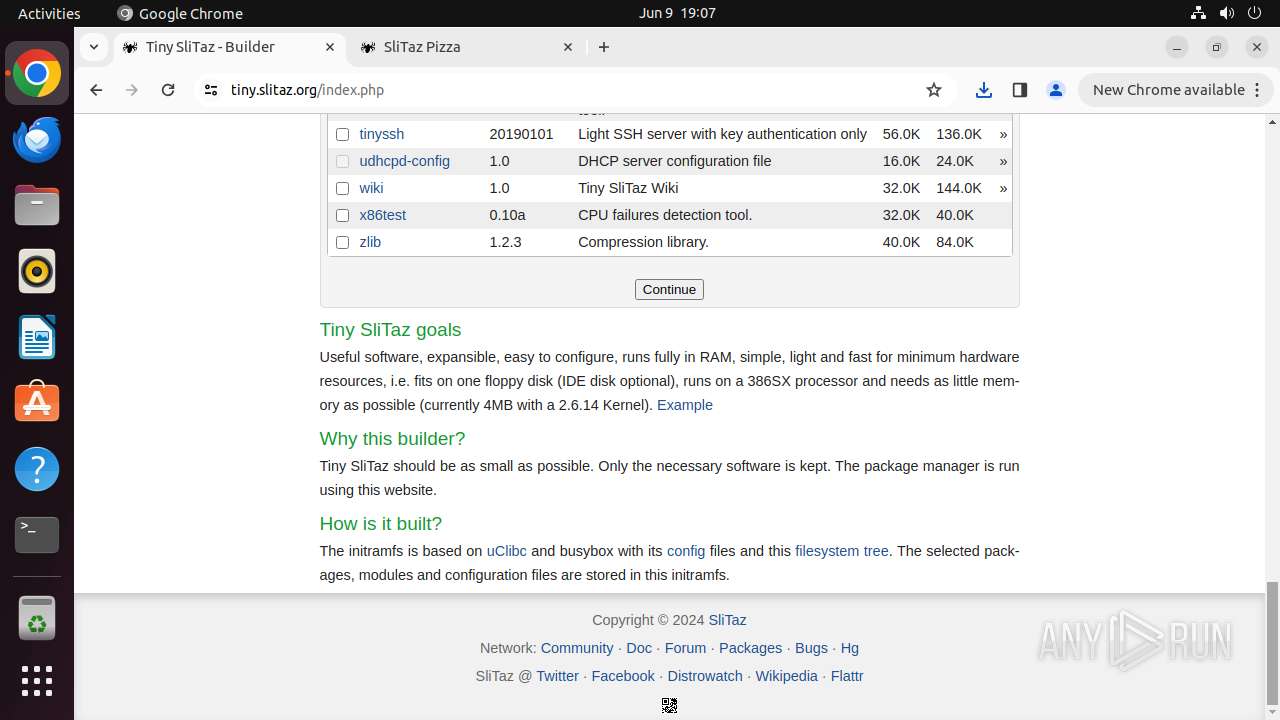Click the page vertical scrollbar thumb

pyautogui.click(x=1272, y=643)
